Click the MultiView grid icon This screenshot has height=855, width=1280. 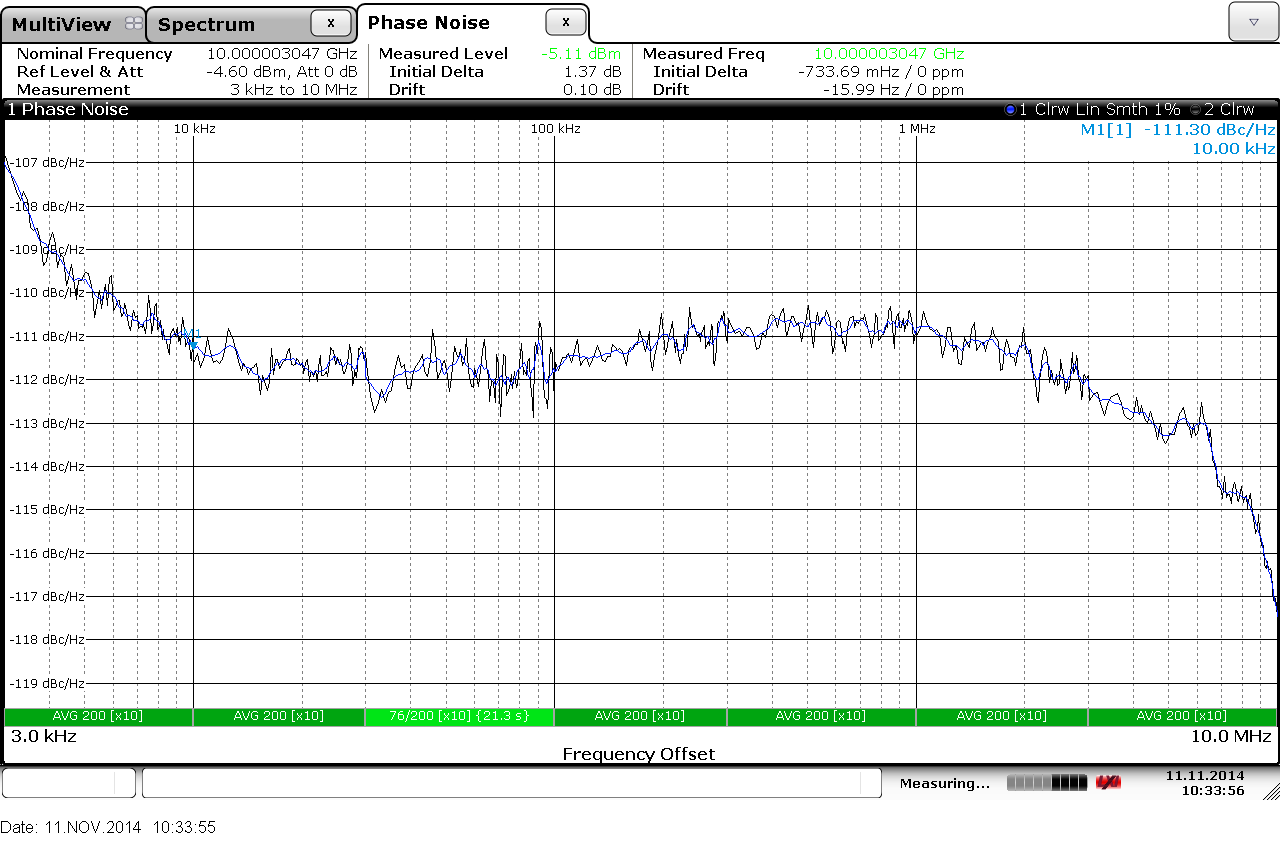[133, 24]
